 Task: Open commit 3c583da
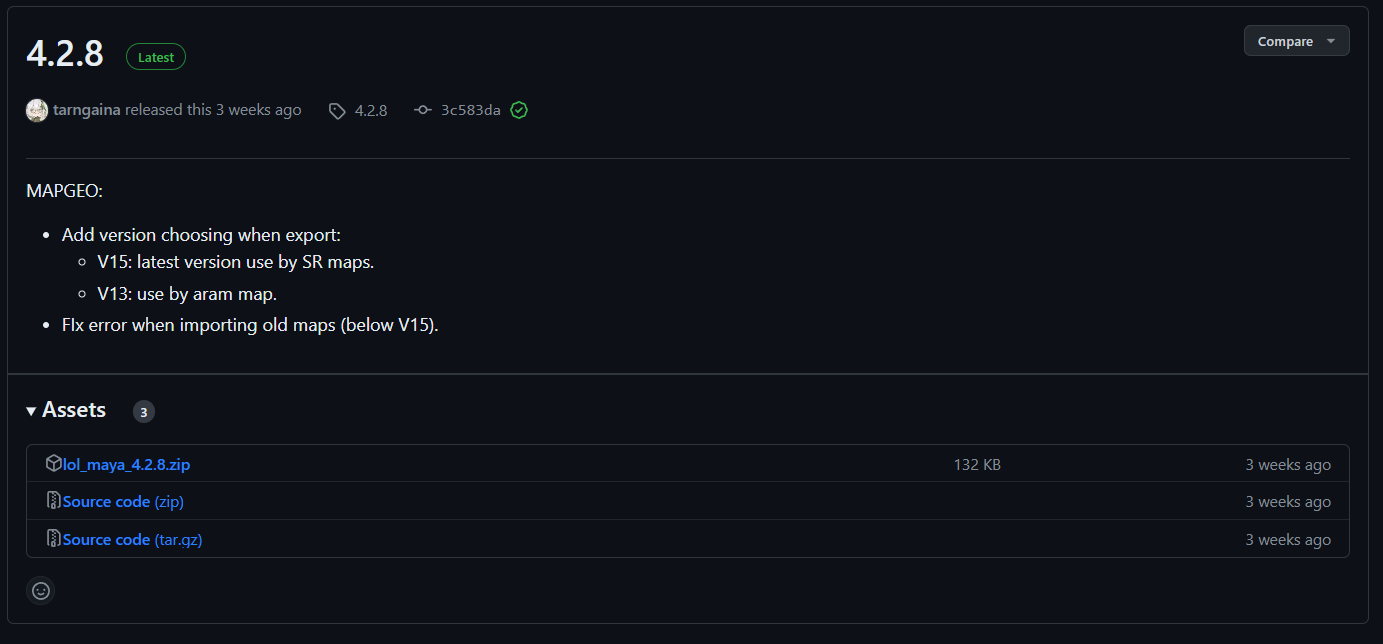[470, 110]
